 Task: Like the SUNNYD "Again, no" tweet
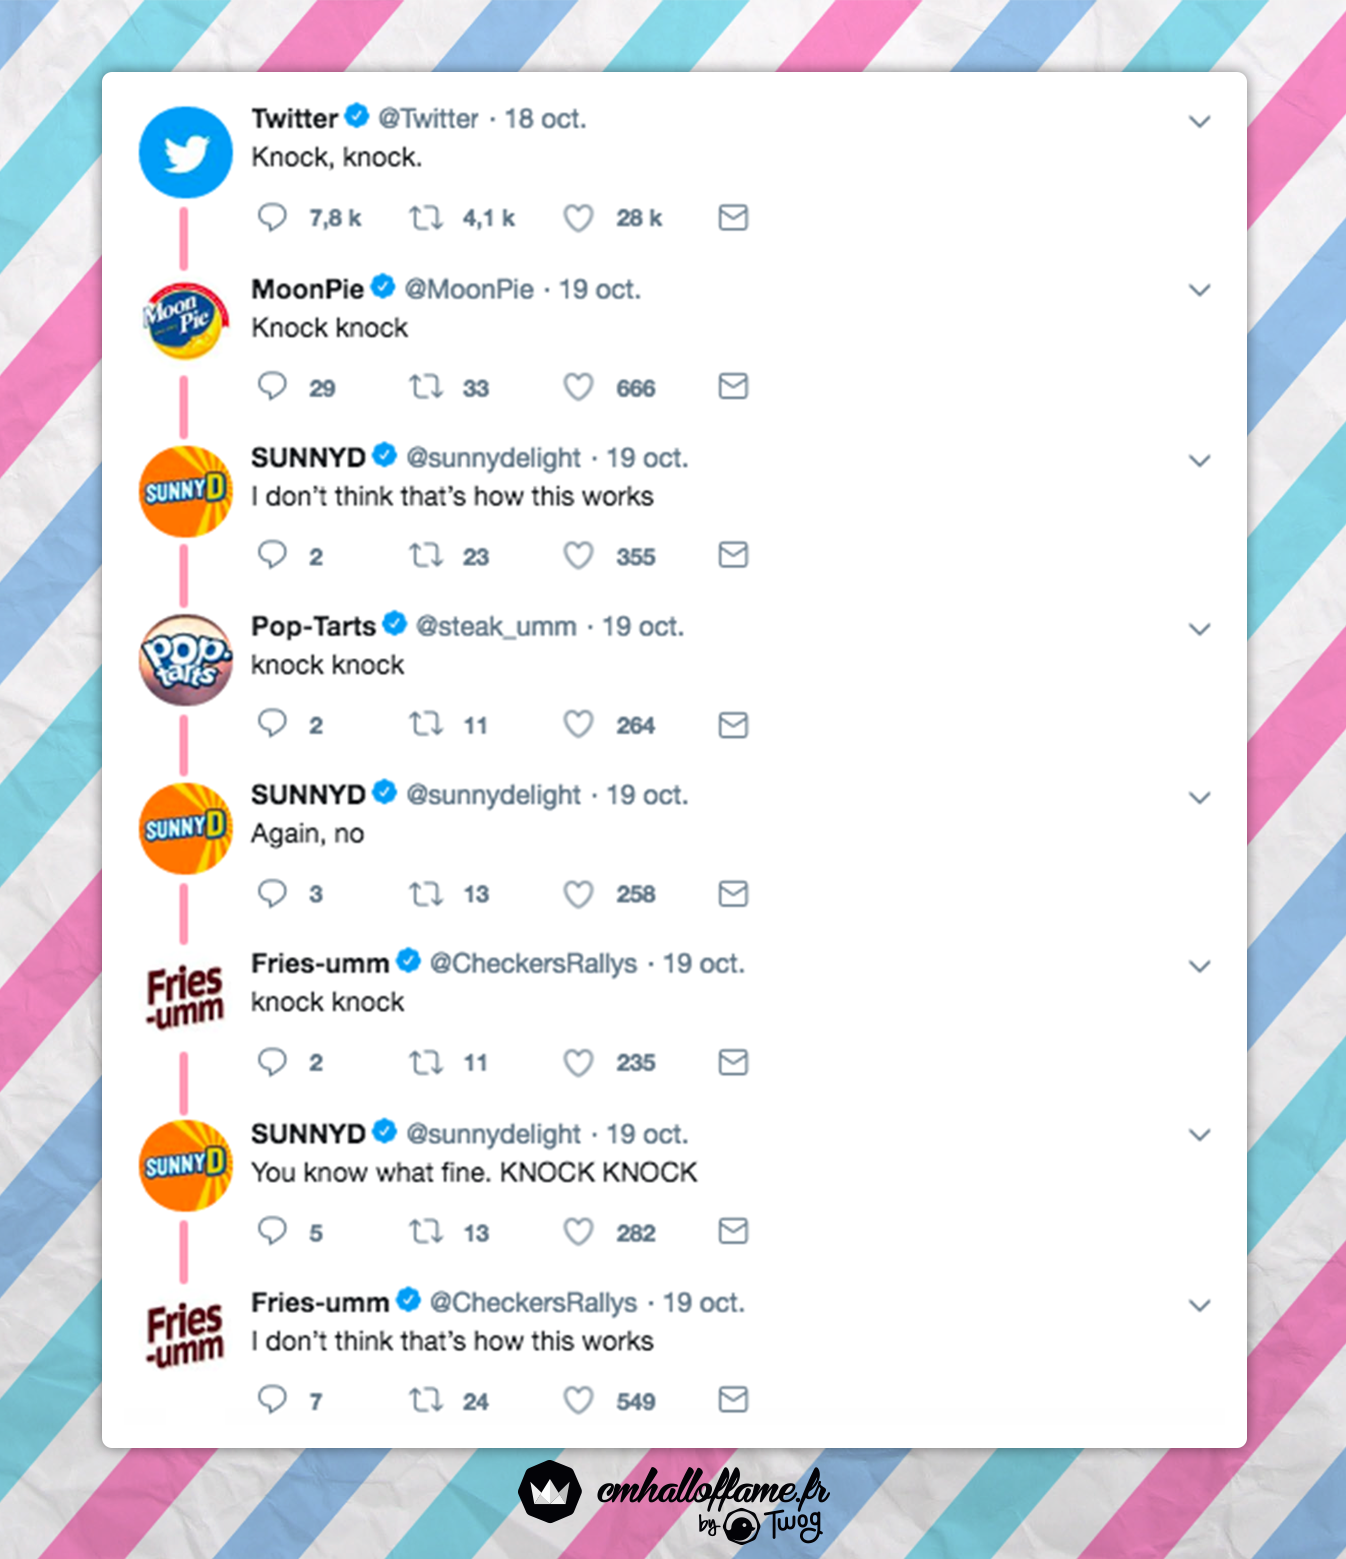click(x=578, y=894)
